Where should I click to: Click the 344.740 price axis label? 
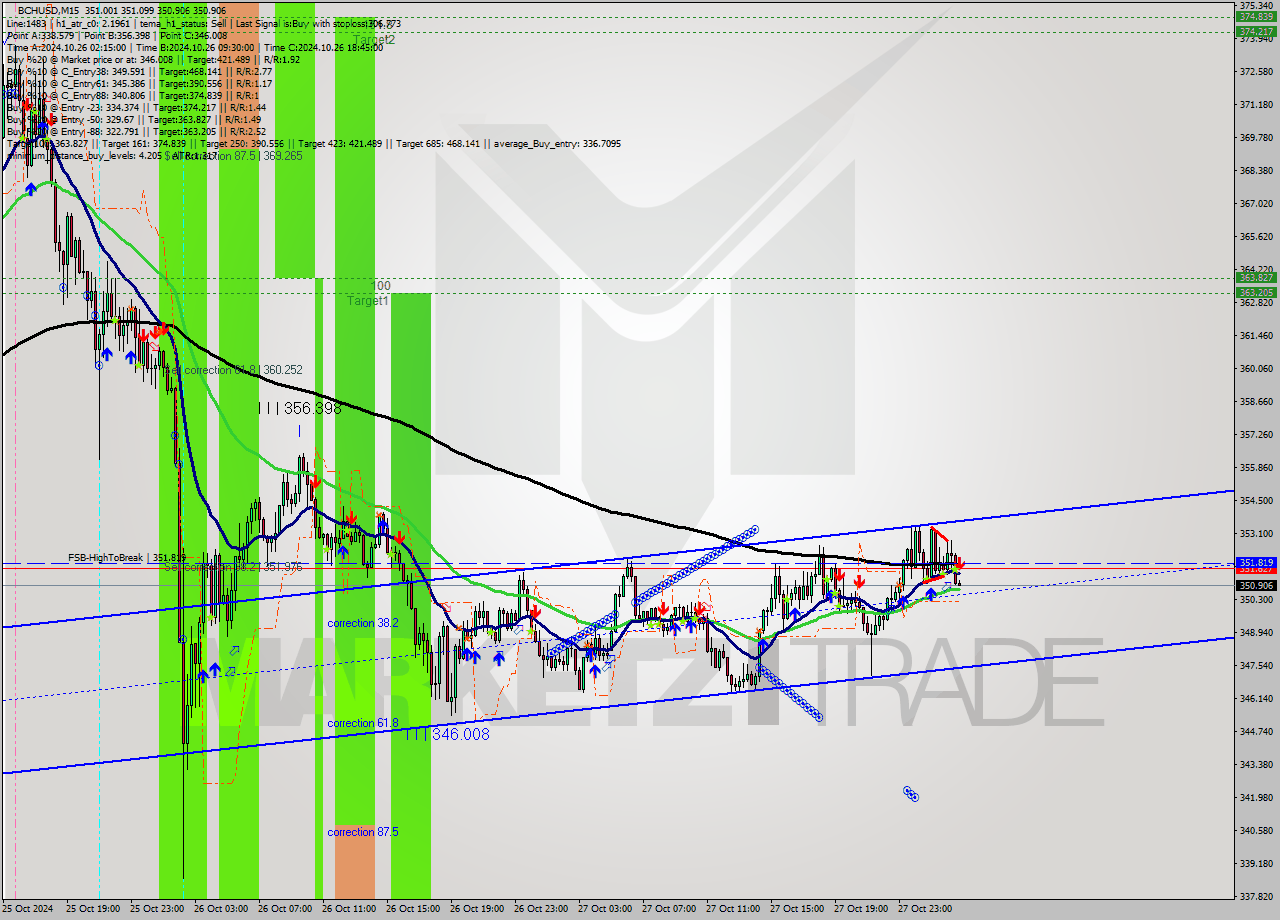[x=1256, y=731]
